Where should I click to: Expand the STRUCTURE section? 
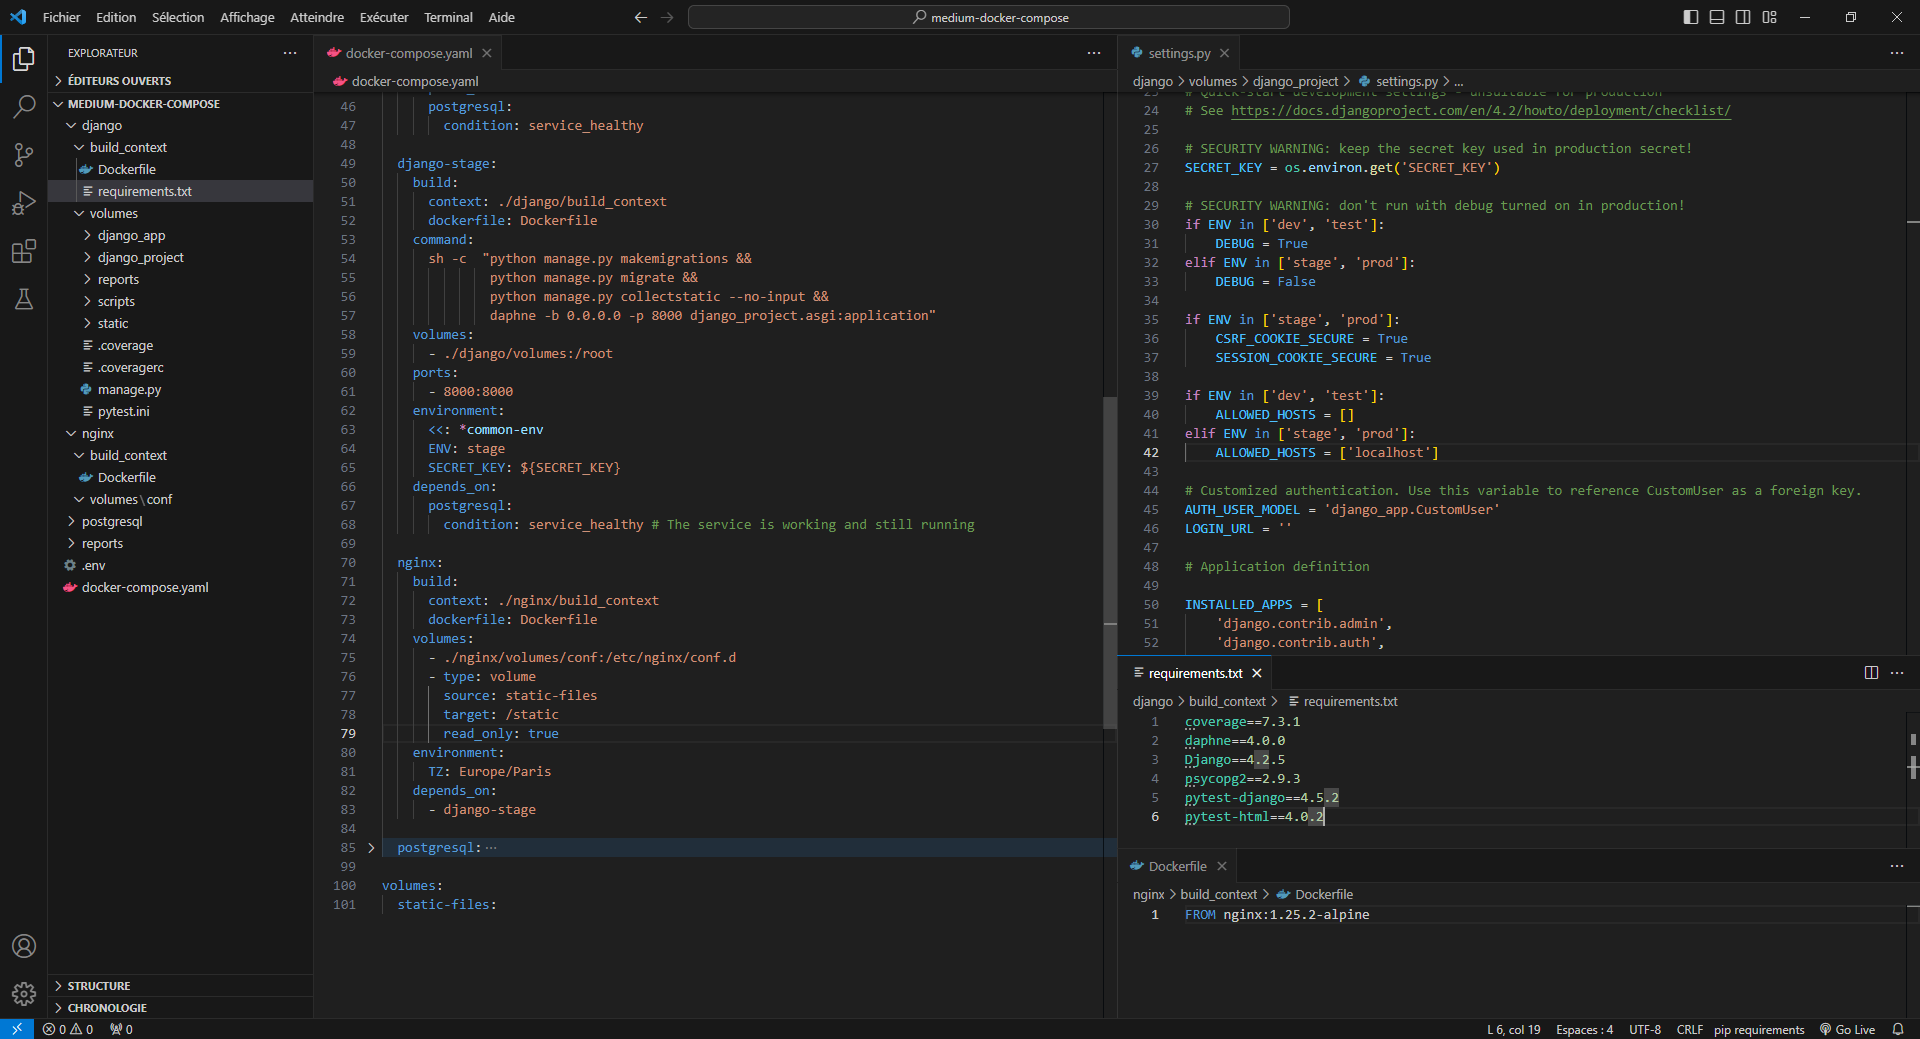[x=98, y=986]
